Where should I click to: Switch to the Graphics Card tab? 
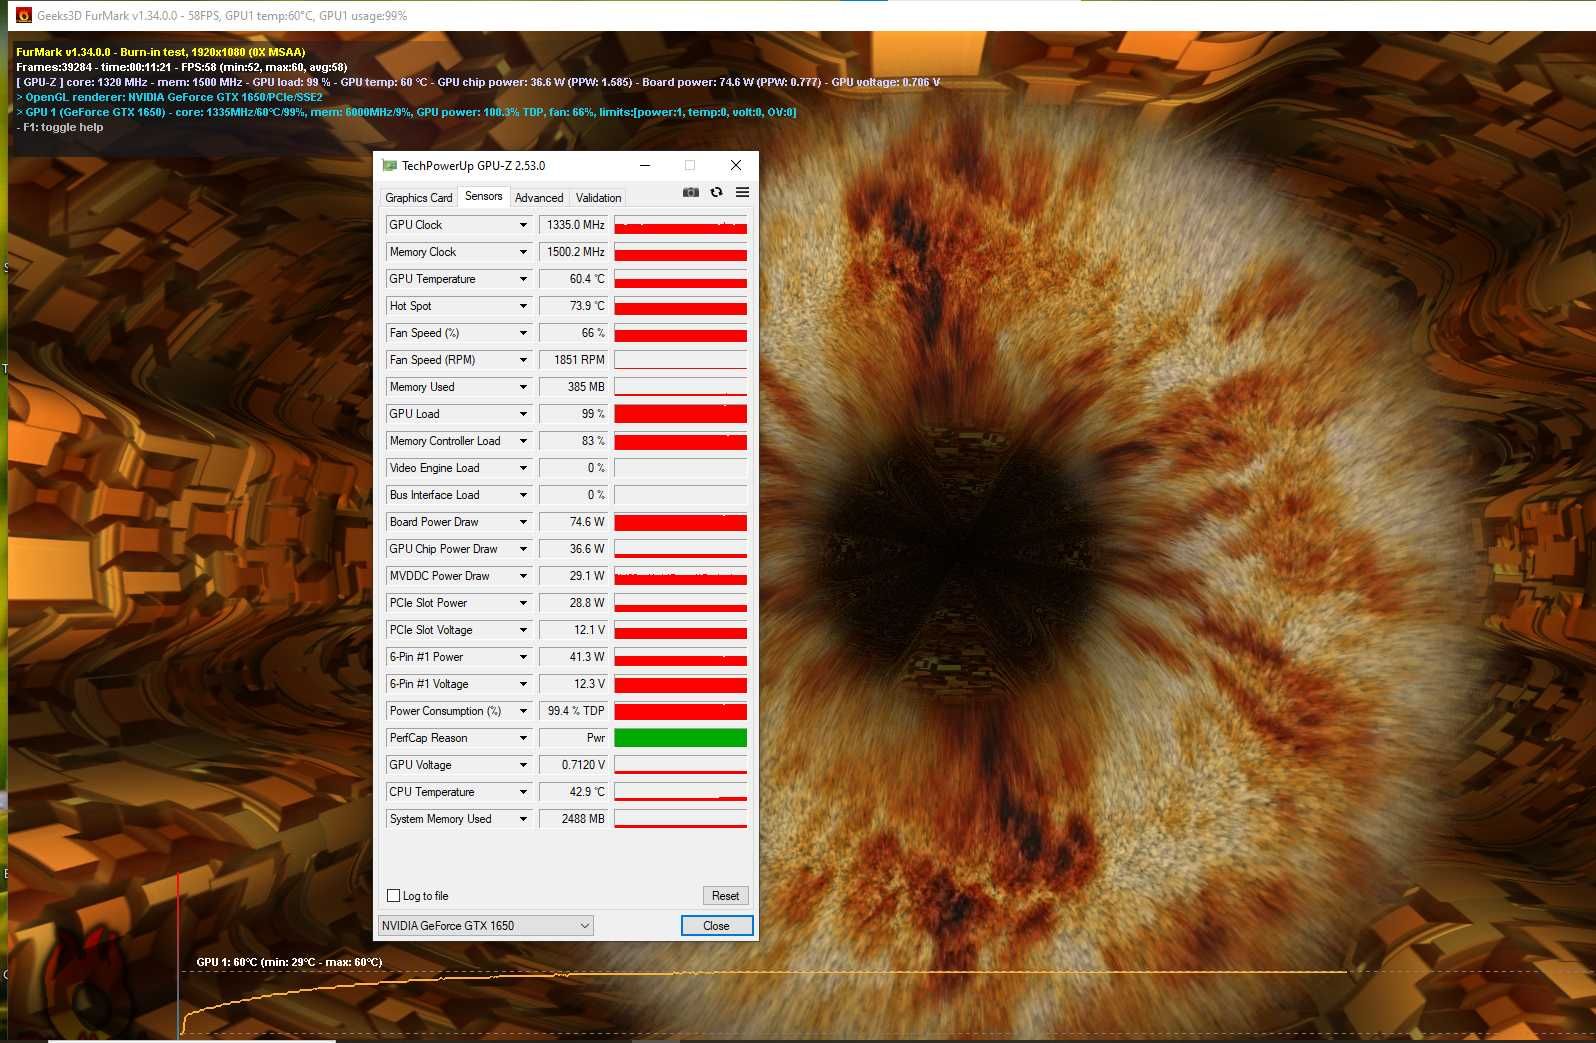tap(419, 198)
